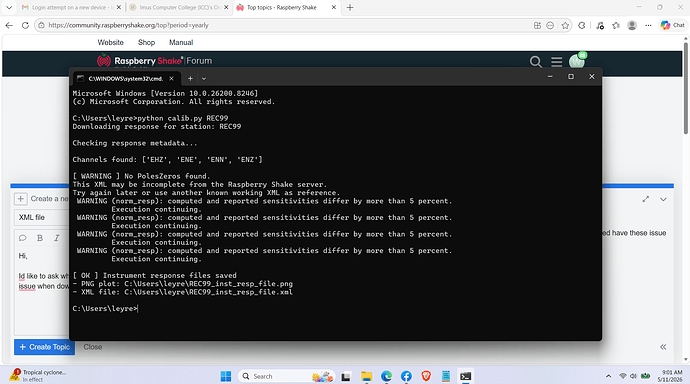Switch to the Imus Computer College tab
Viewport: 690px width, 384px height.
180,7
